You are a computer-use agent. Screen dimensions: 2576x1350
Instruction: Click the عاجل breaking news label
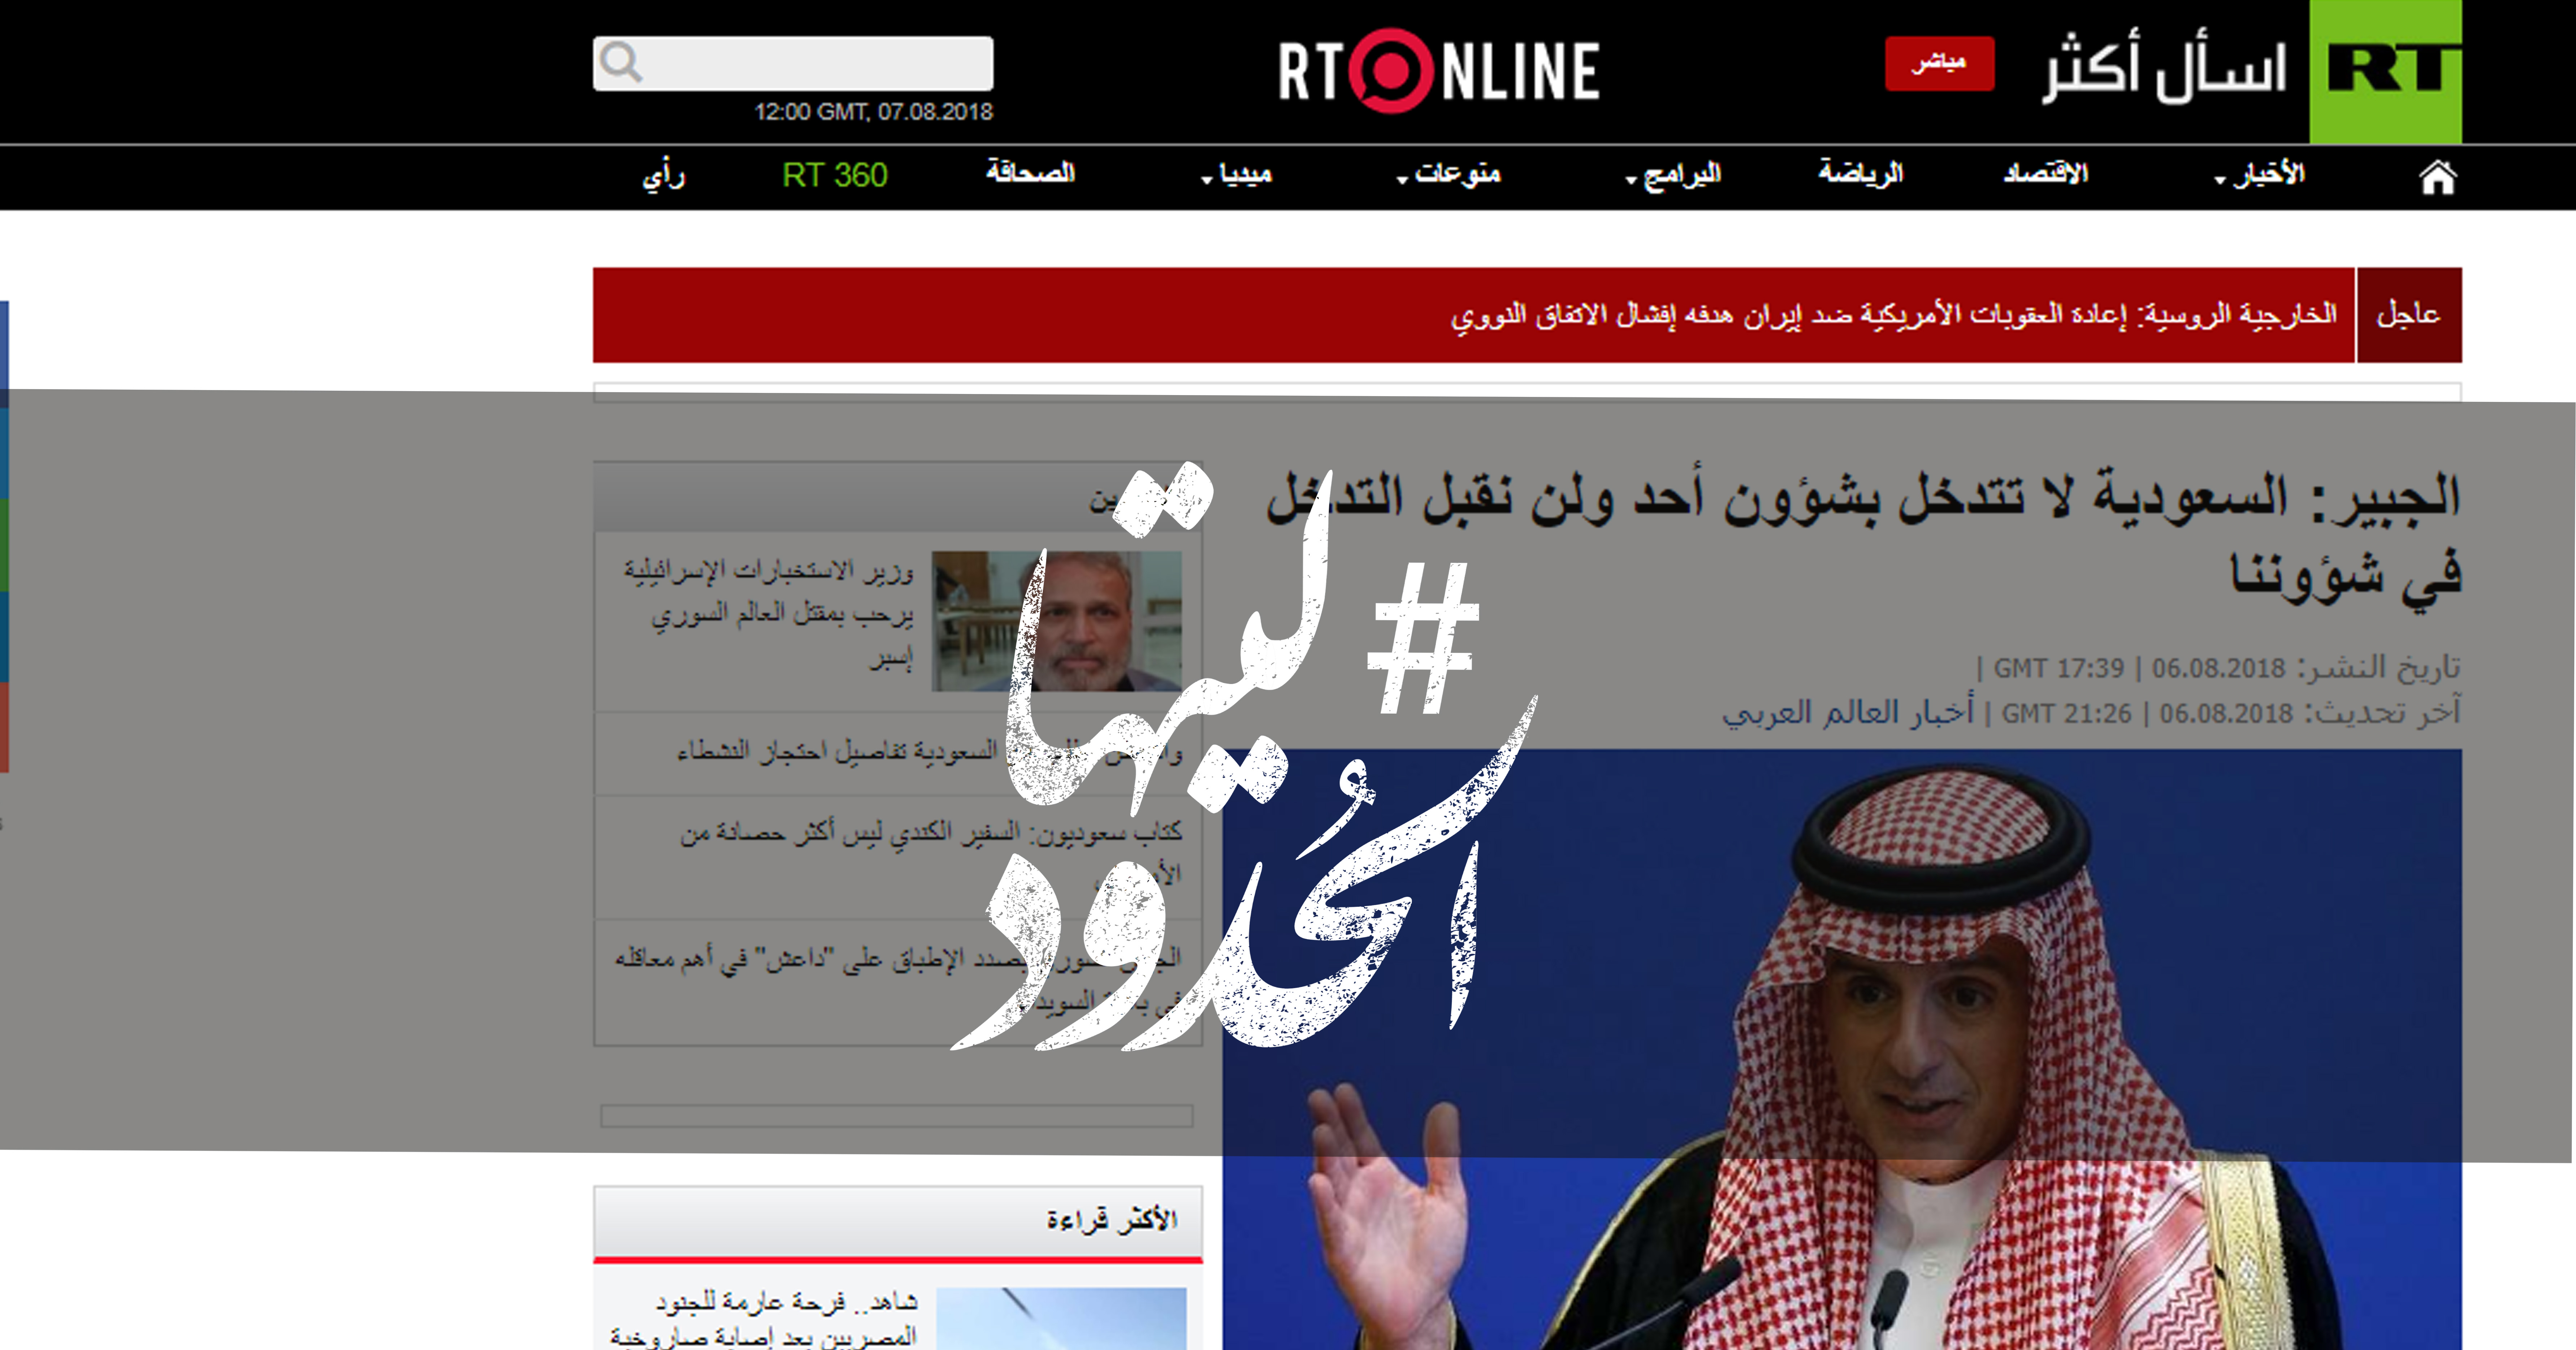click(x=2409, y=315)
